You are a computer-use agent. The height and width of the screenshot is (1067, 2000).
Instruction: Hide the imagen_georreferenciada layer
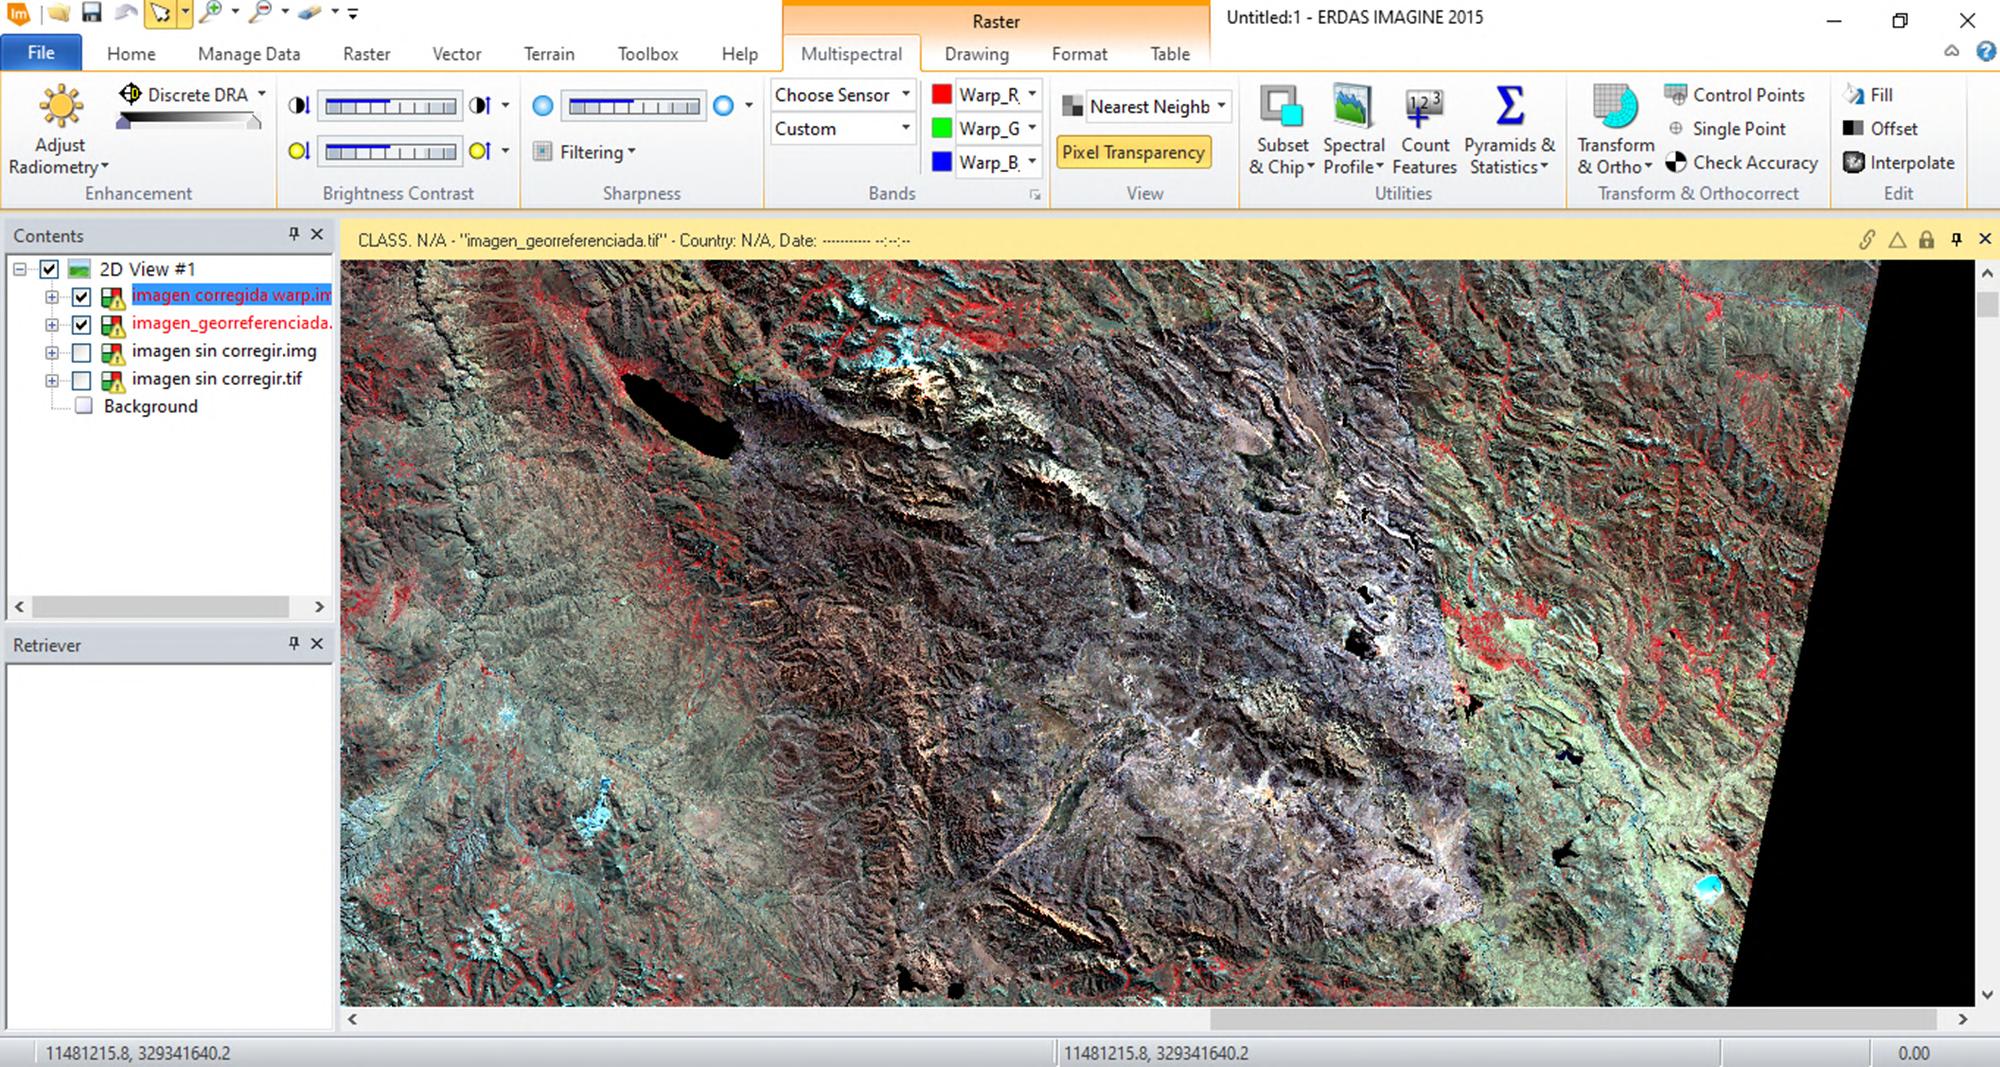[82, 325]
